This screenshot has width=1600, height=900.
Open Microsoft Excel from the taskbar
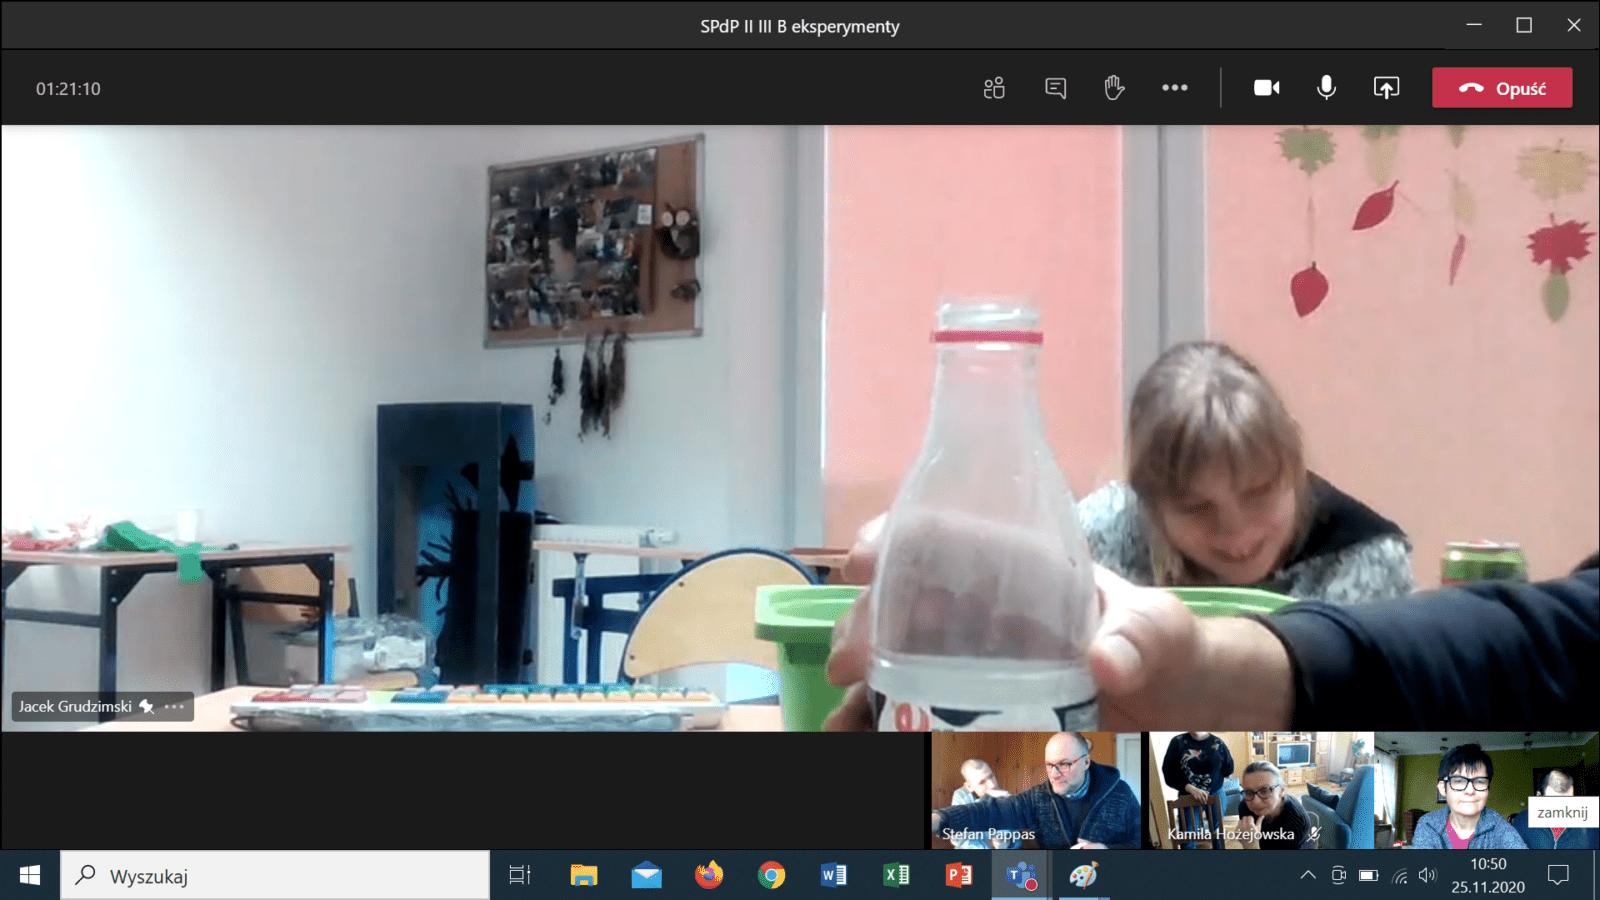tap(896, 875)
